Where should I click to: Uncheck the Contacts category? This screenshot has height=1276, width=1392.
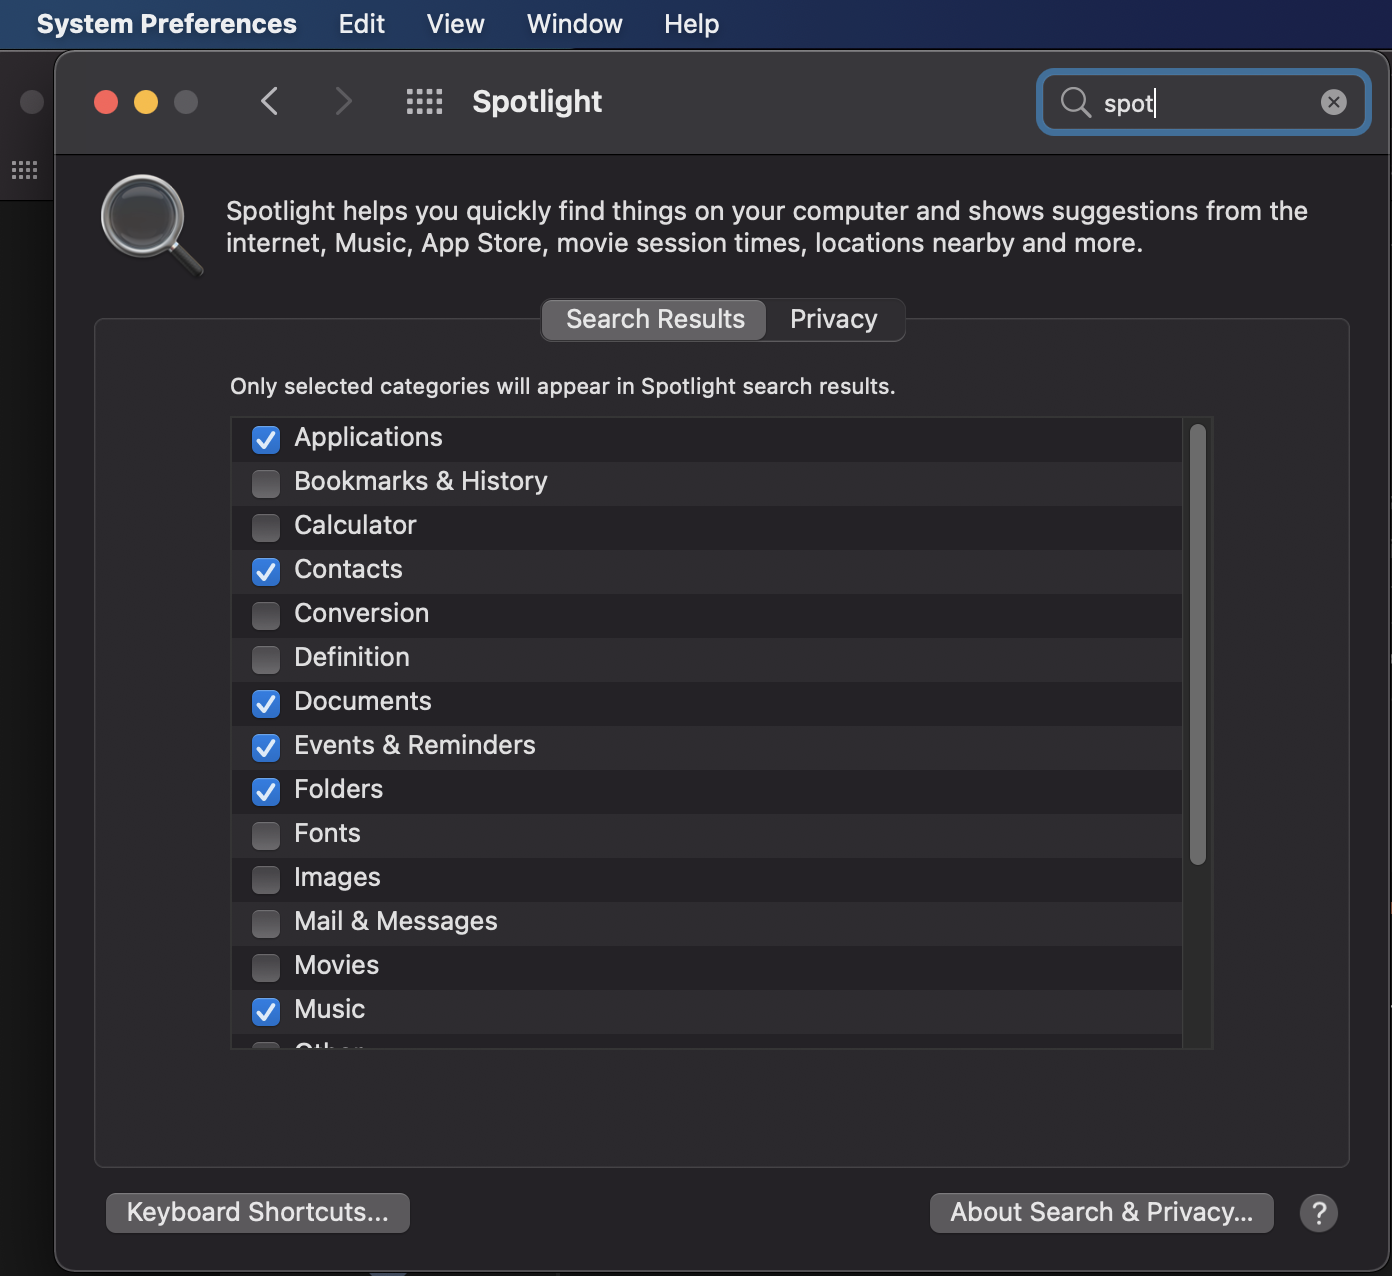point(266,571)
